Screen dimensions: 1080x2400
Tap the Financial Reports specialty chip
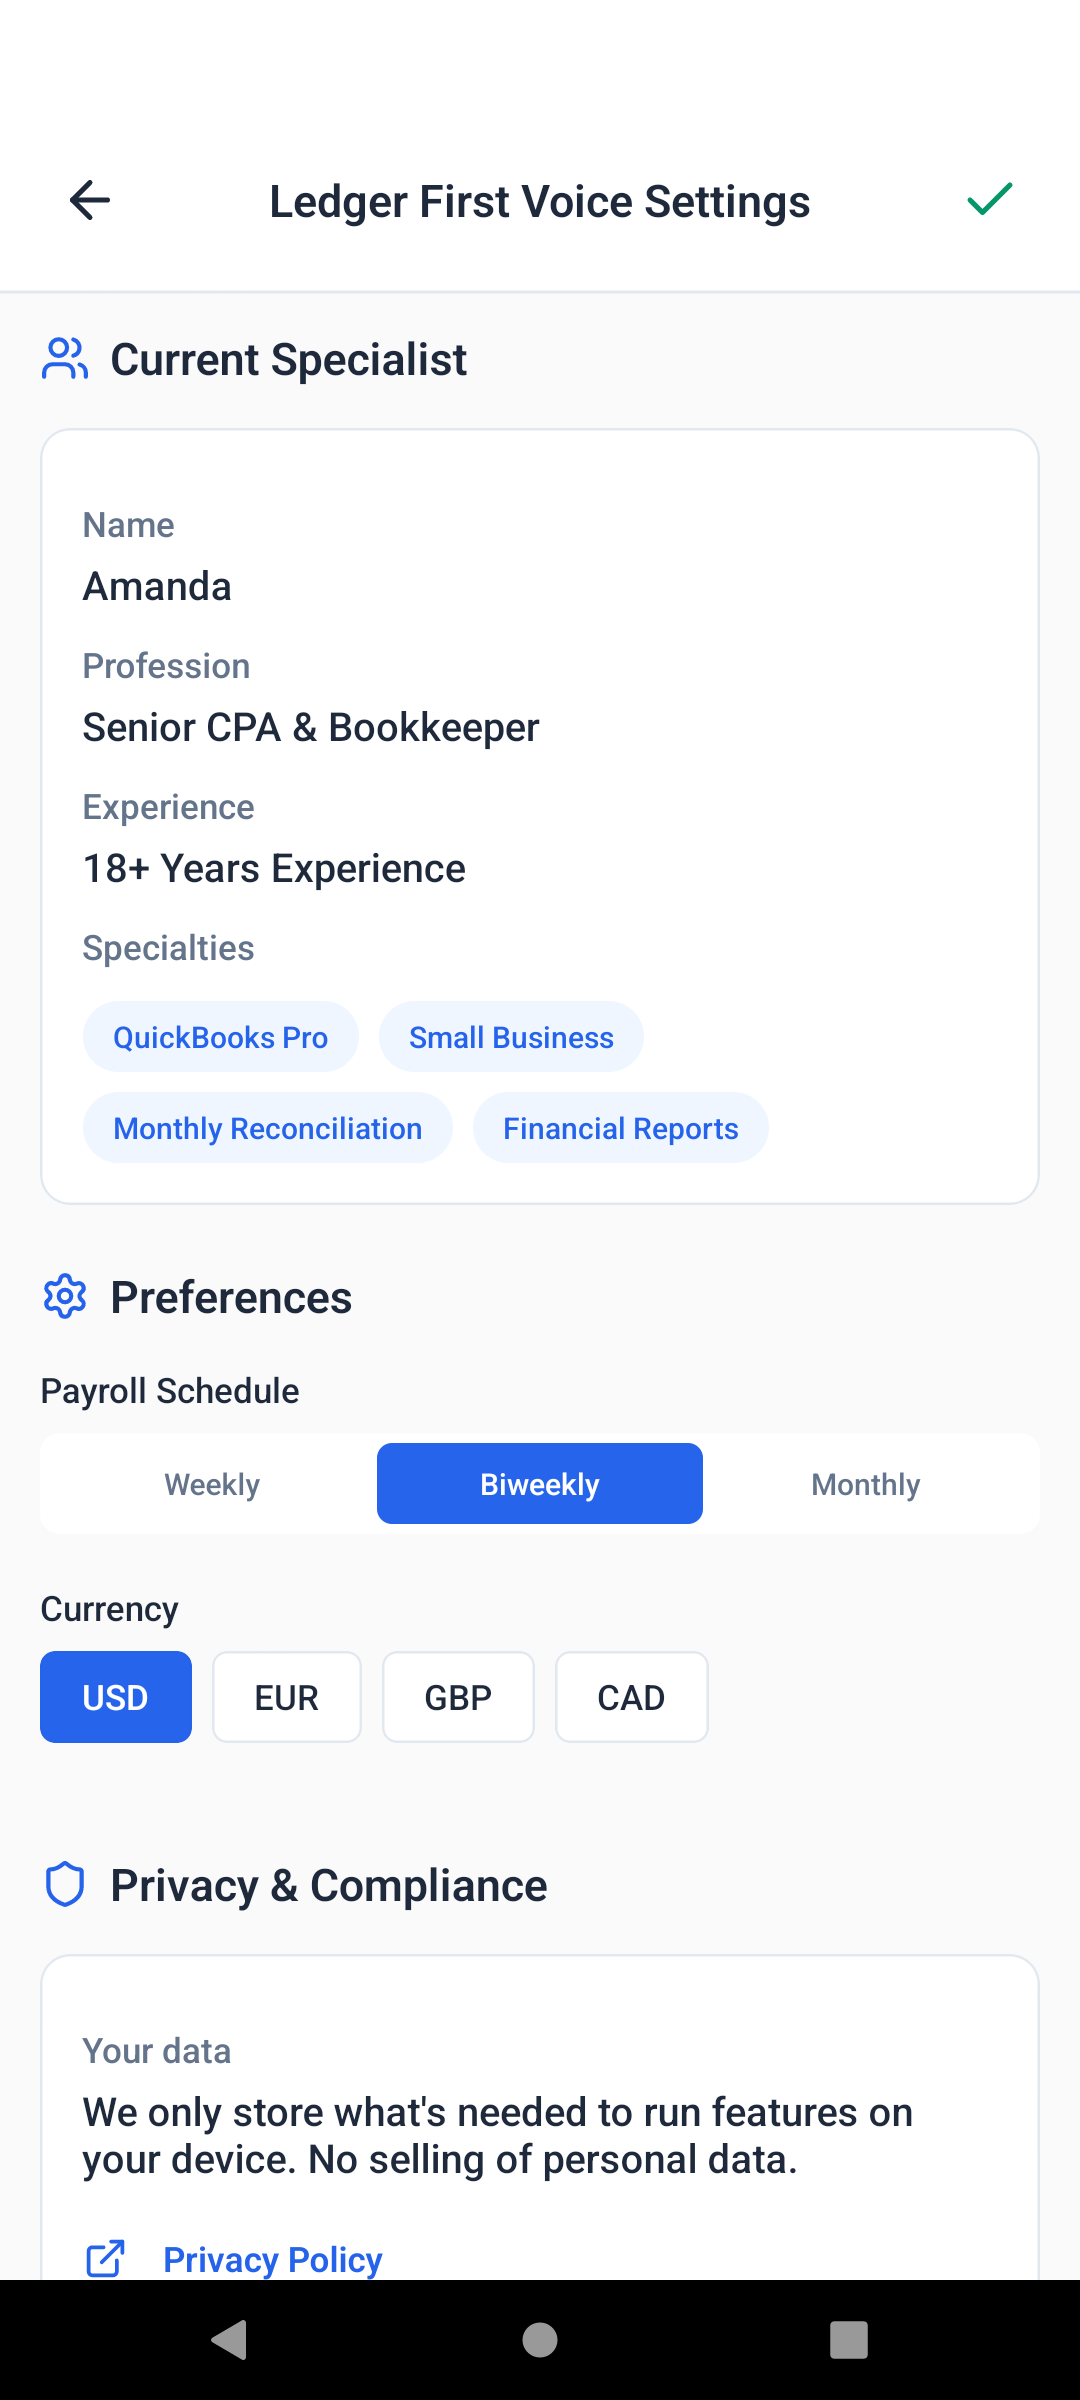(x=620, y=1128)
